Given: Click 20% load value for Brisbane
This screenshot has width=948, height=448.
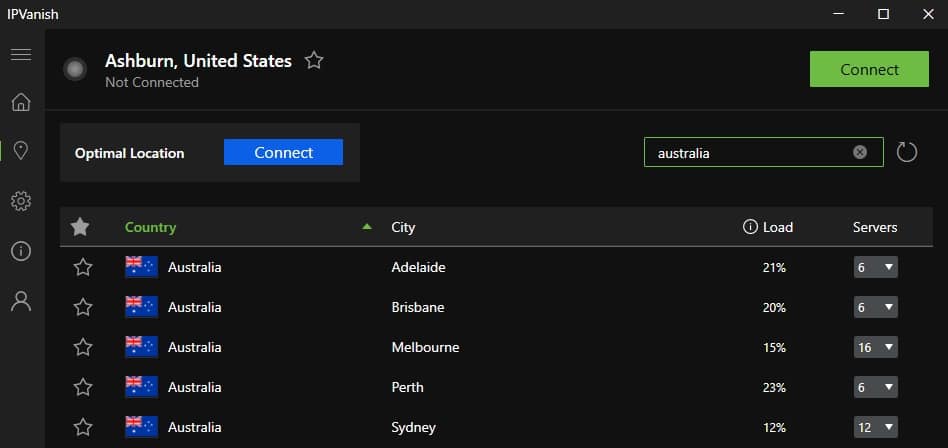Looking at the screenshot, I should click(774, 307).
